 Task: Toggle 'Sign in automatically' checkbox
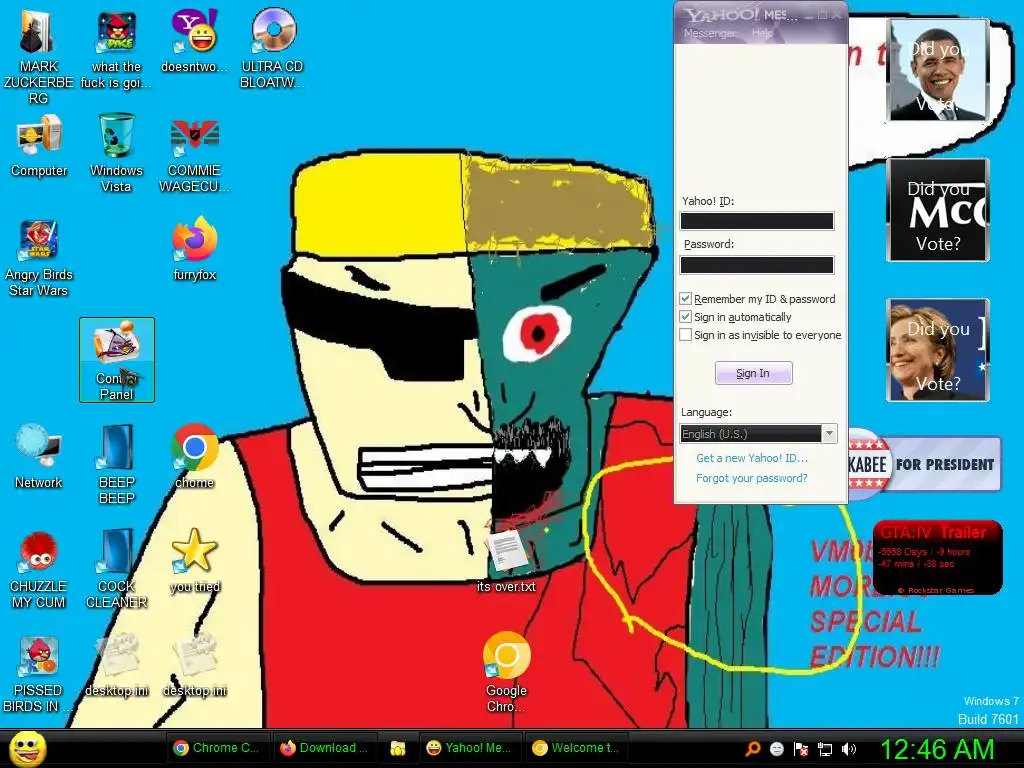(x=686, y=317)
